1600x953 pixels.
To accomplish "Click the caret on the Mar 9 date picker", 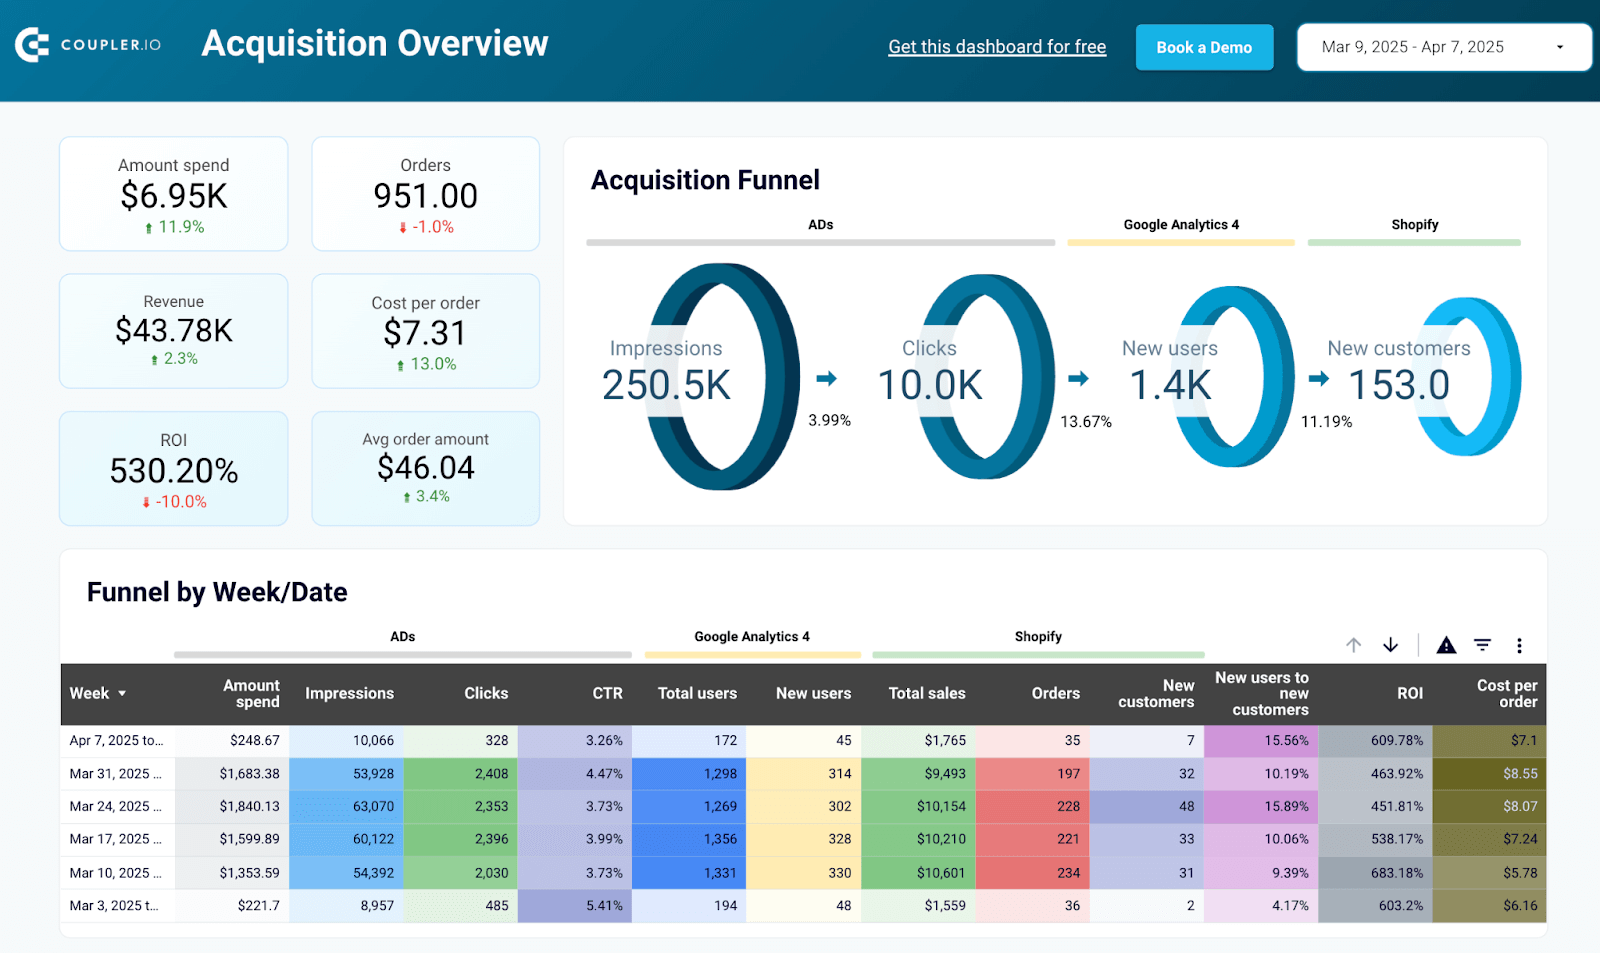I will coord(1558,46).
